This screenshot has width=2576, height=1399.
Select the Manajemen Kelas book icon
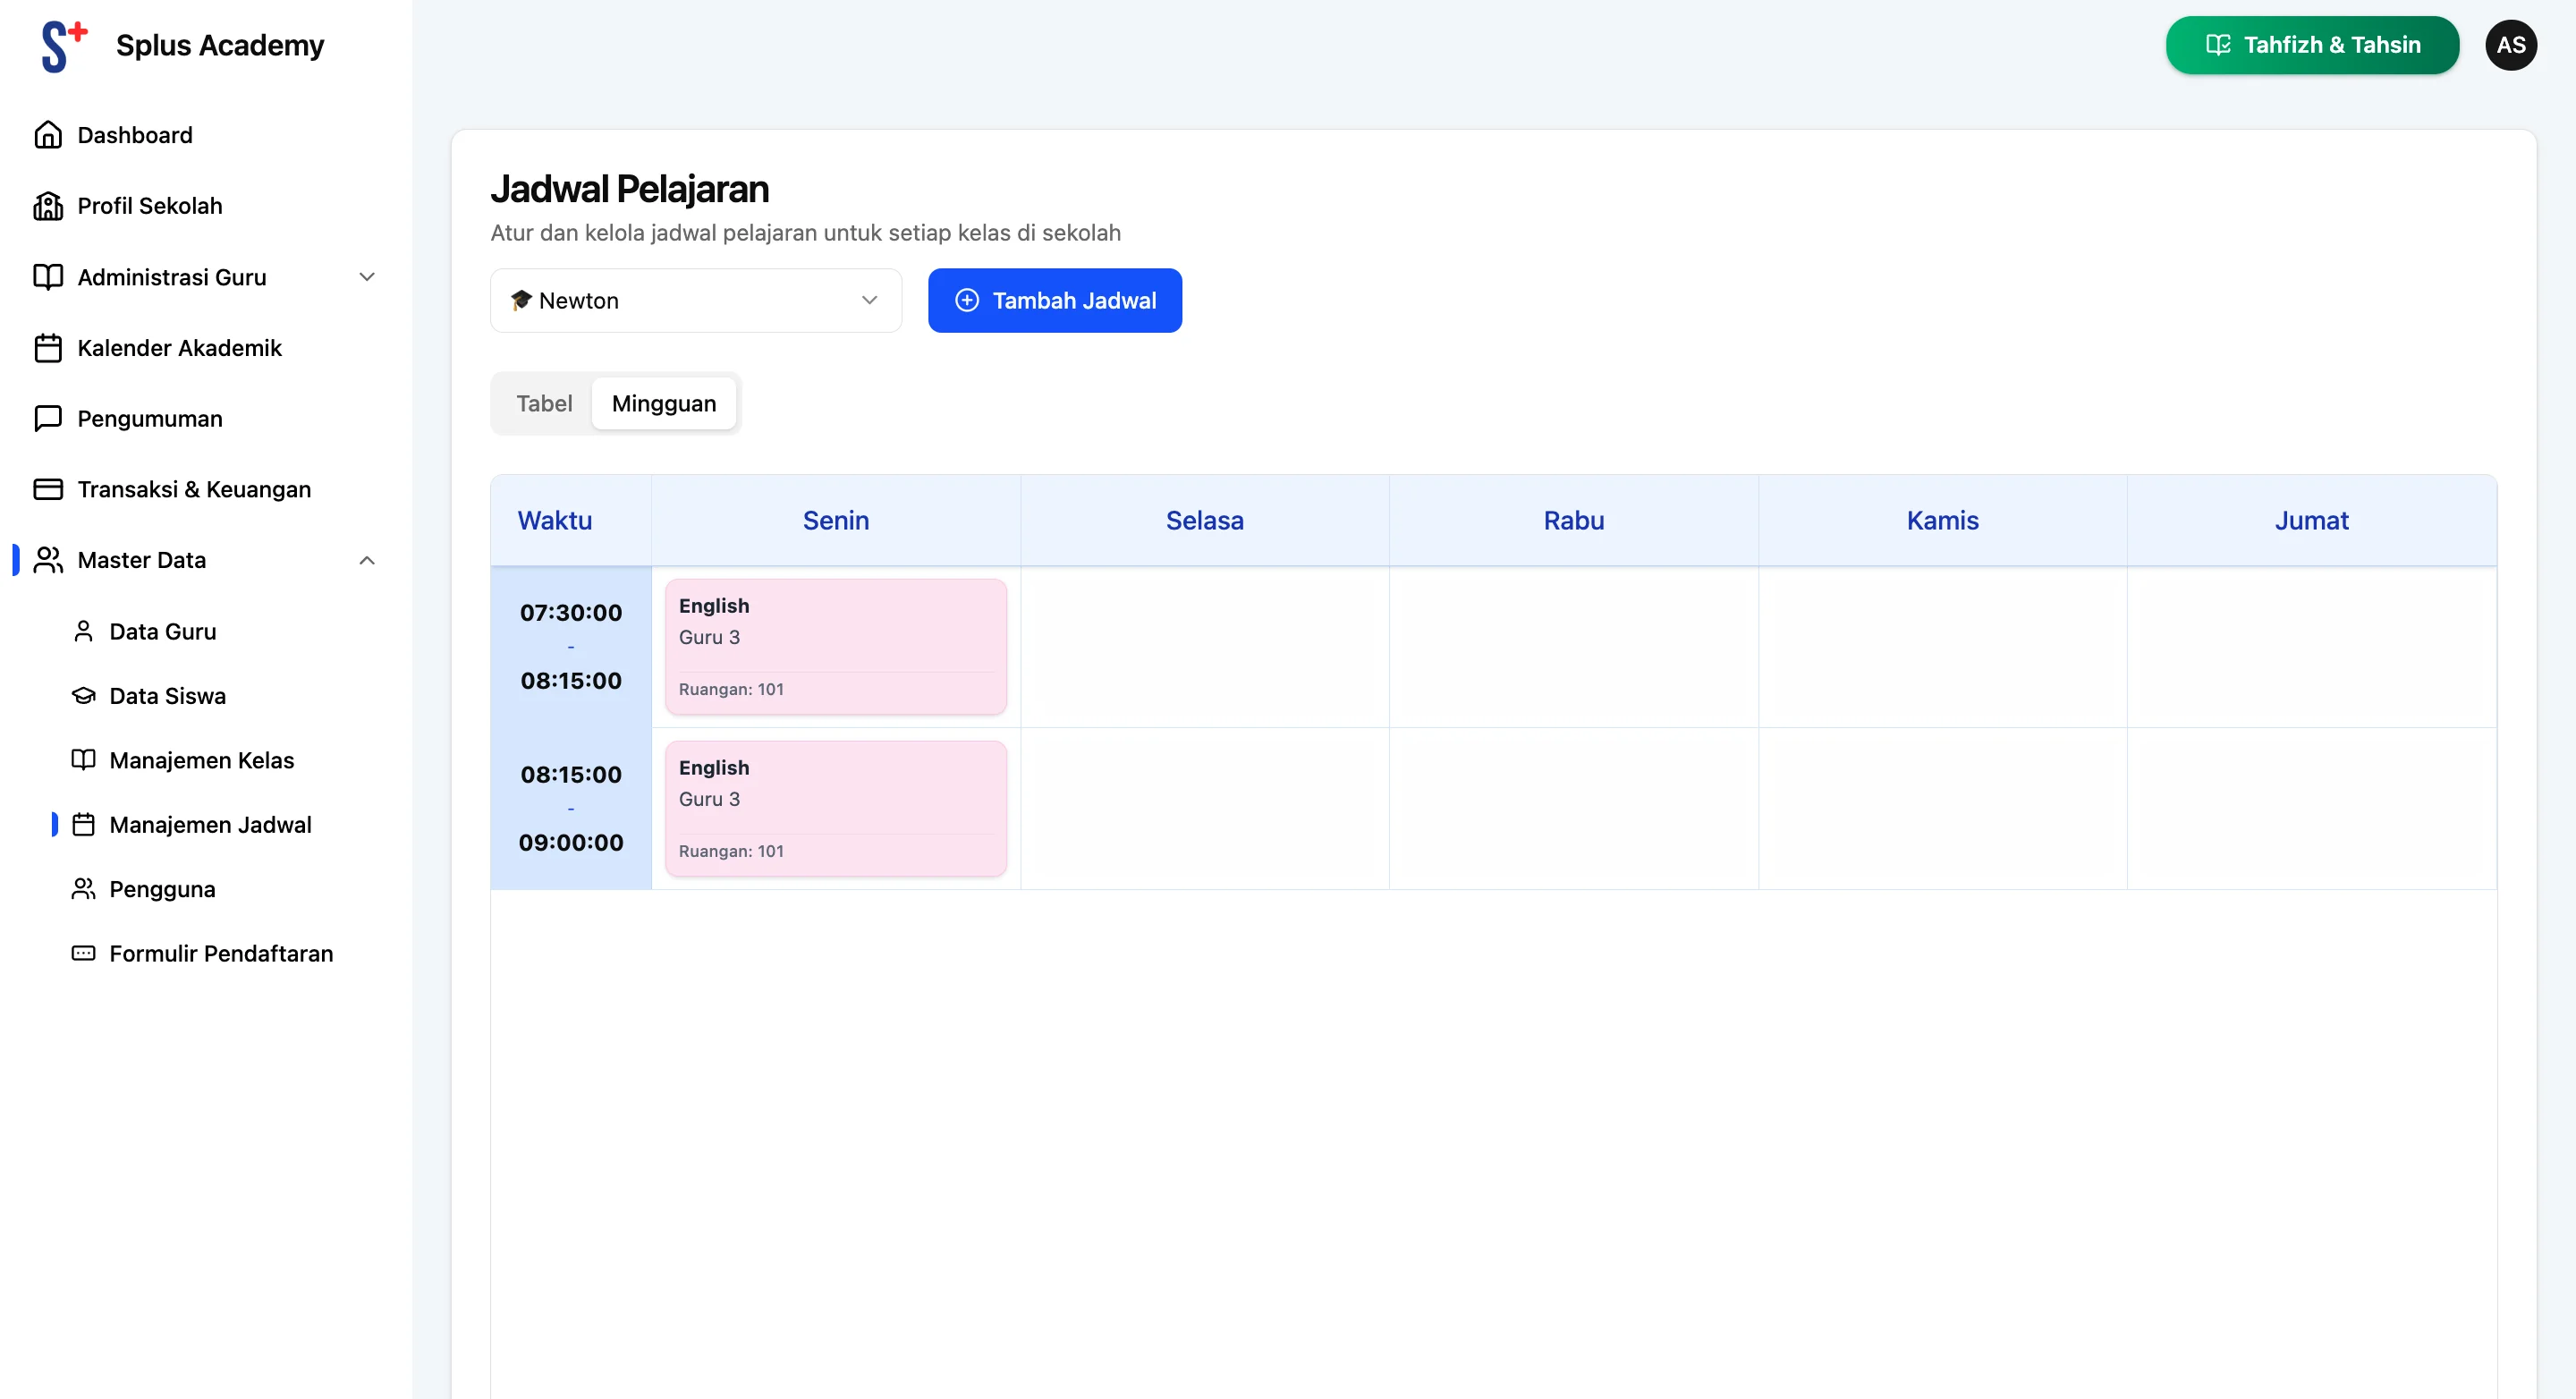(x=83, y=760)
